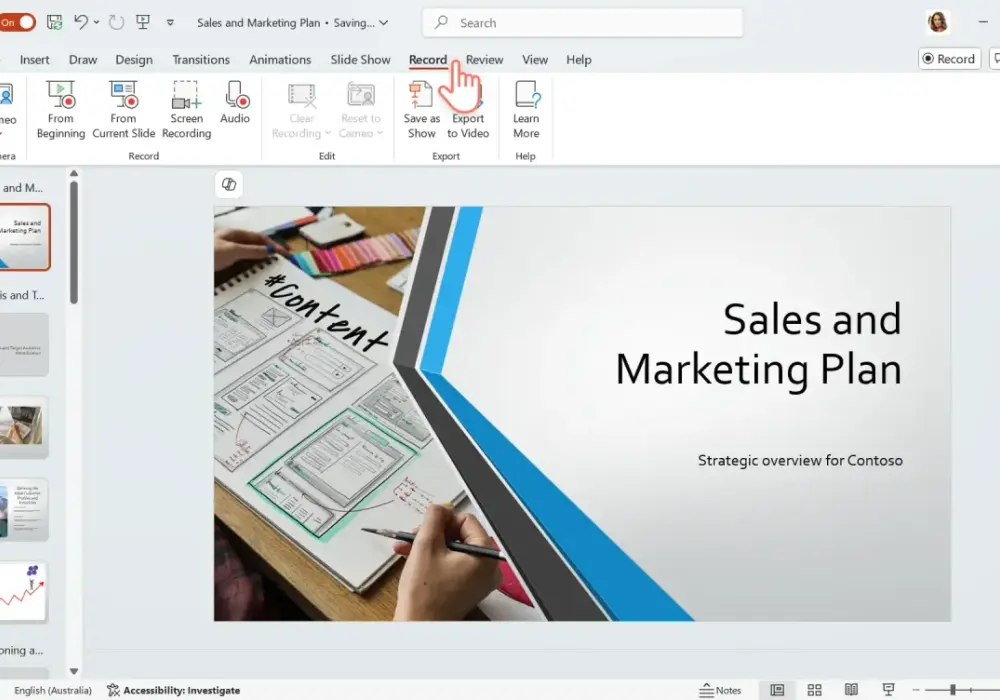1000x700 pixels.
Task: Click Save as Show
Action: 422,110
